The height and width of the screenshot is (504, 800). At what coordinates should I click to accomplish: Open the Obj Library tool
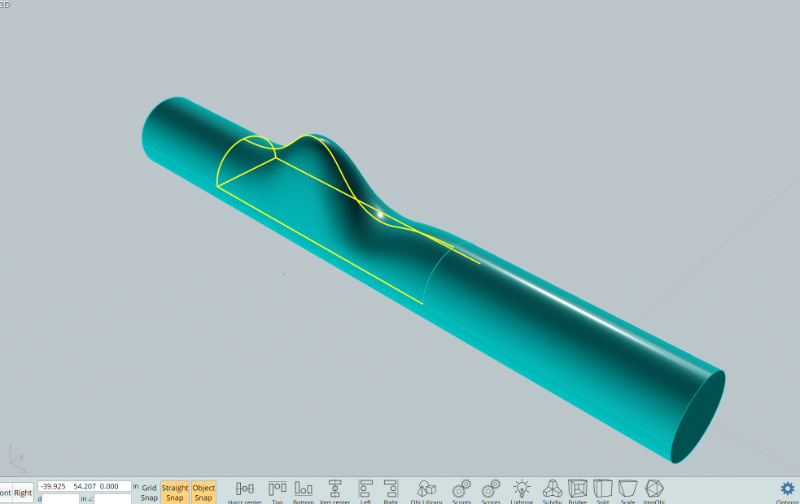[426, 490]
